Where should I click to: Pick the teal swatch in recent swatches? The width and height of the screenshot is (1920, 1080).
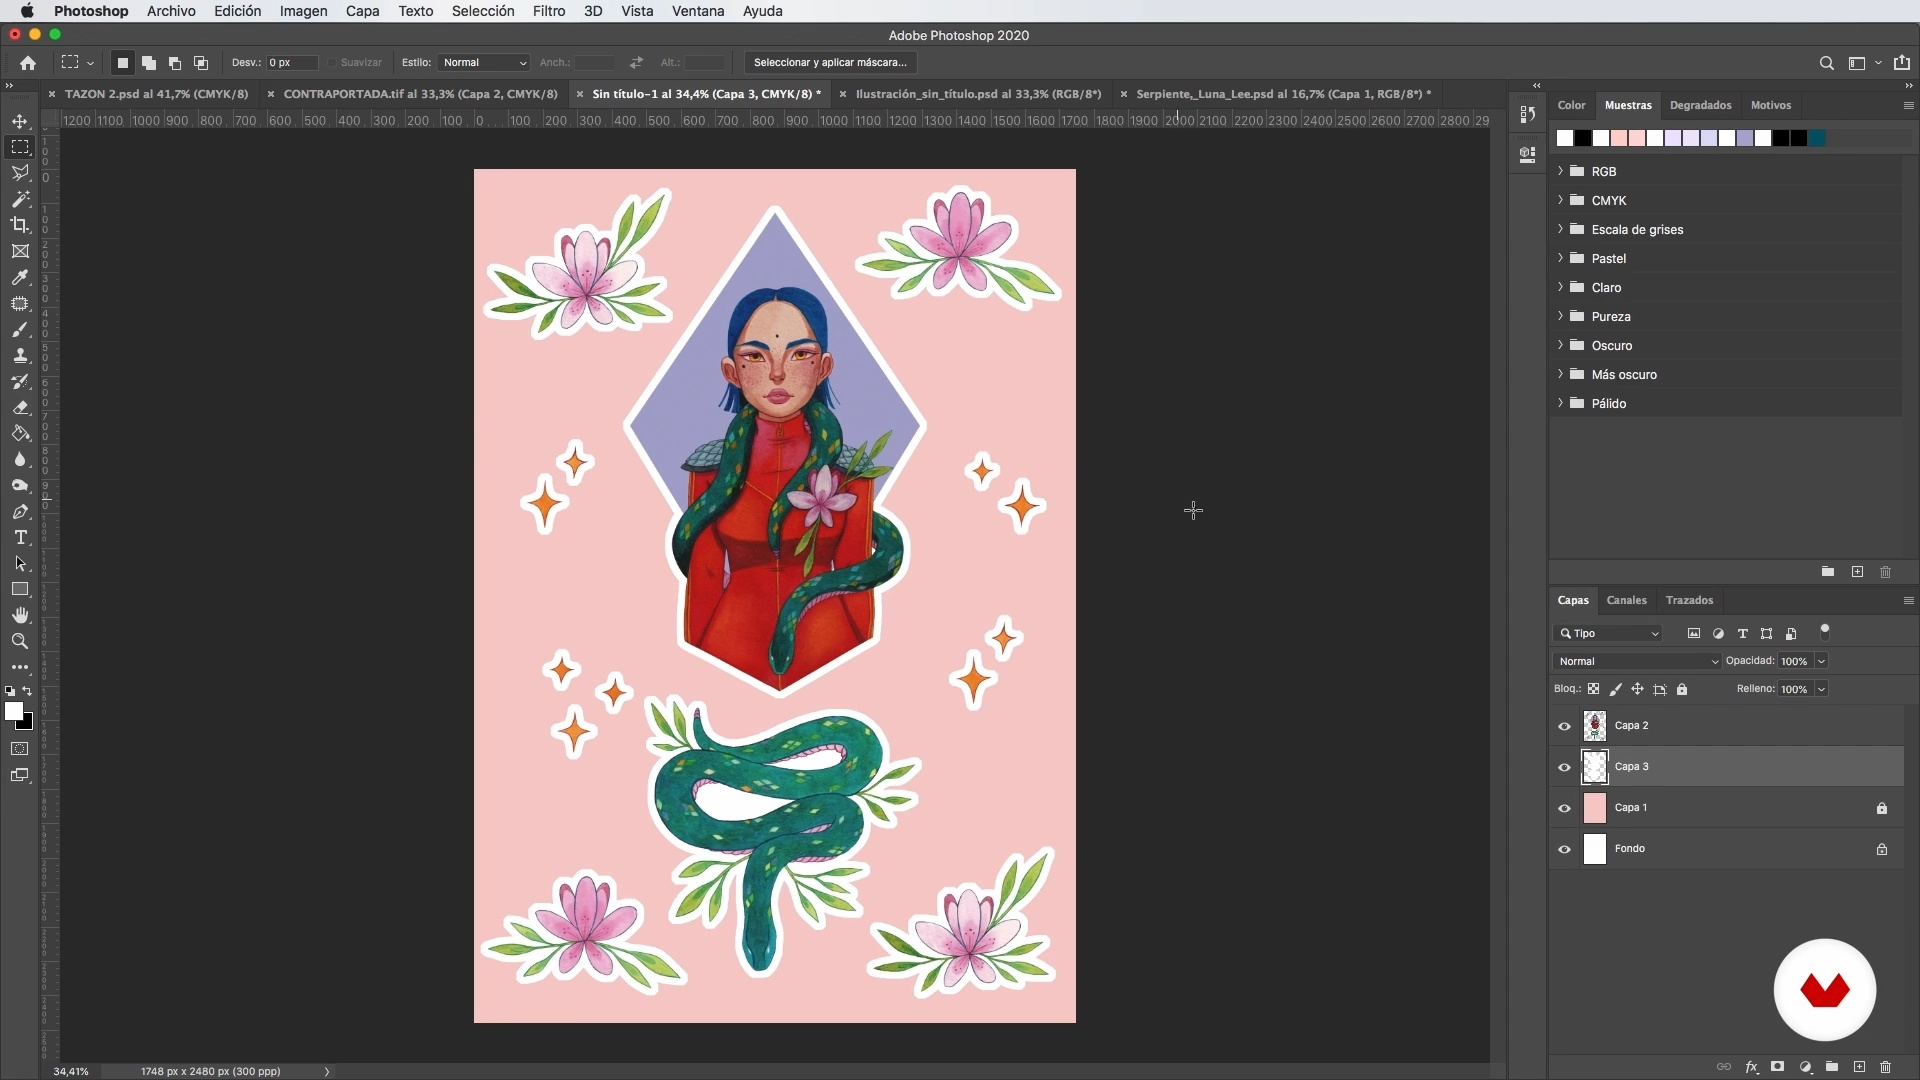pos(1817,138)
